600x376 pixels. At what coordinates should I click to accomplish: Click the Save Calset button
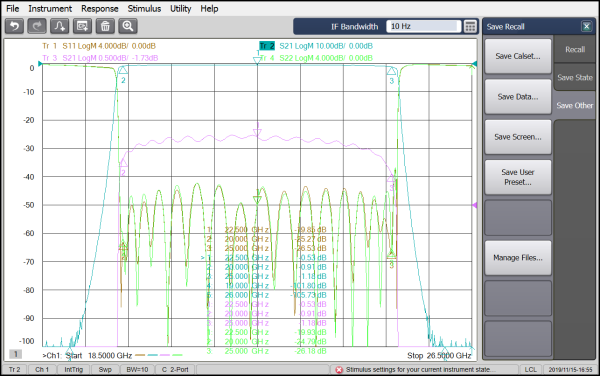[x=518, y=56]
